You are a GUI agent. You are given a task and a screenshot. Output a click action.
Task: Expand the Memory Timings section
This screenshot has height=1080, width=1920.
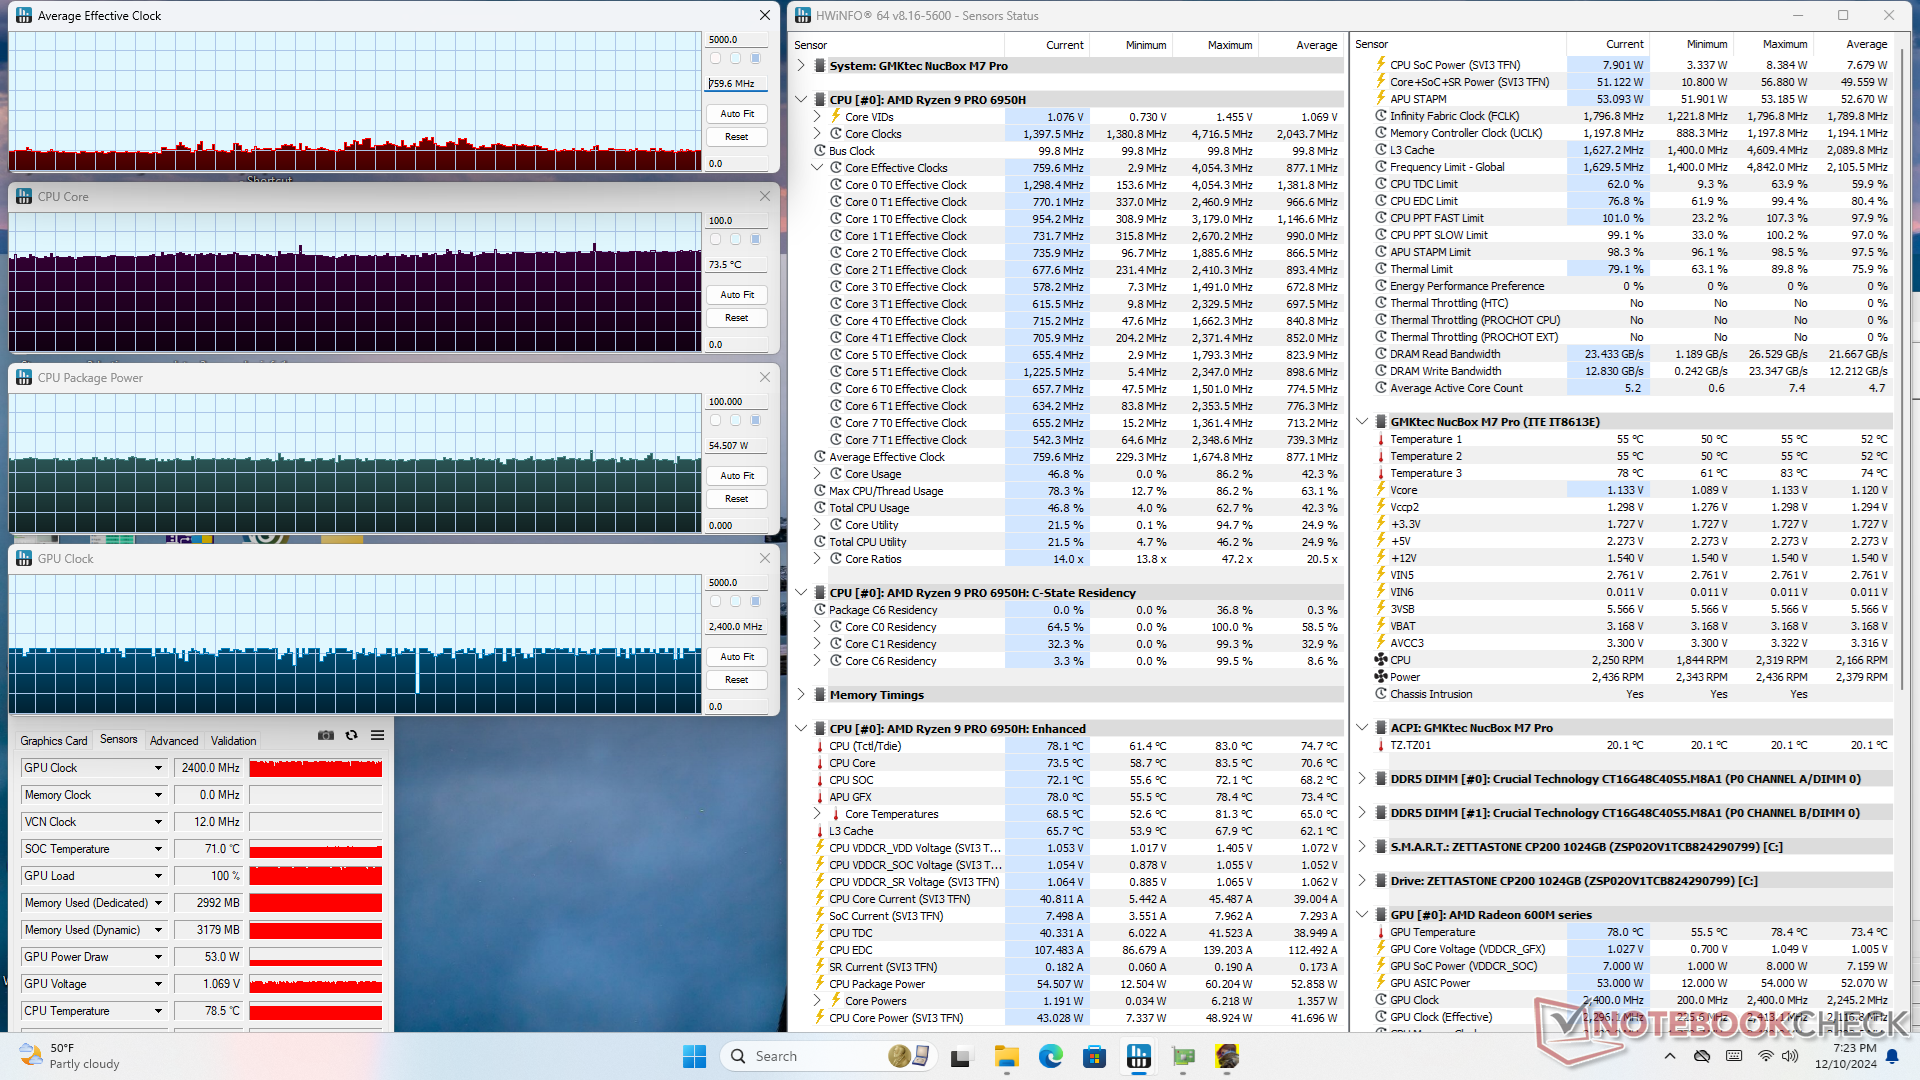pyautogui.click(x=801, y=694)
